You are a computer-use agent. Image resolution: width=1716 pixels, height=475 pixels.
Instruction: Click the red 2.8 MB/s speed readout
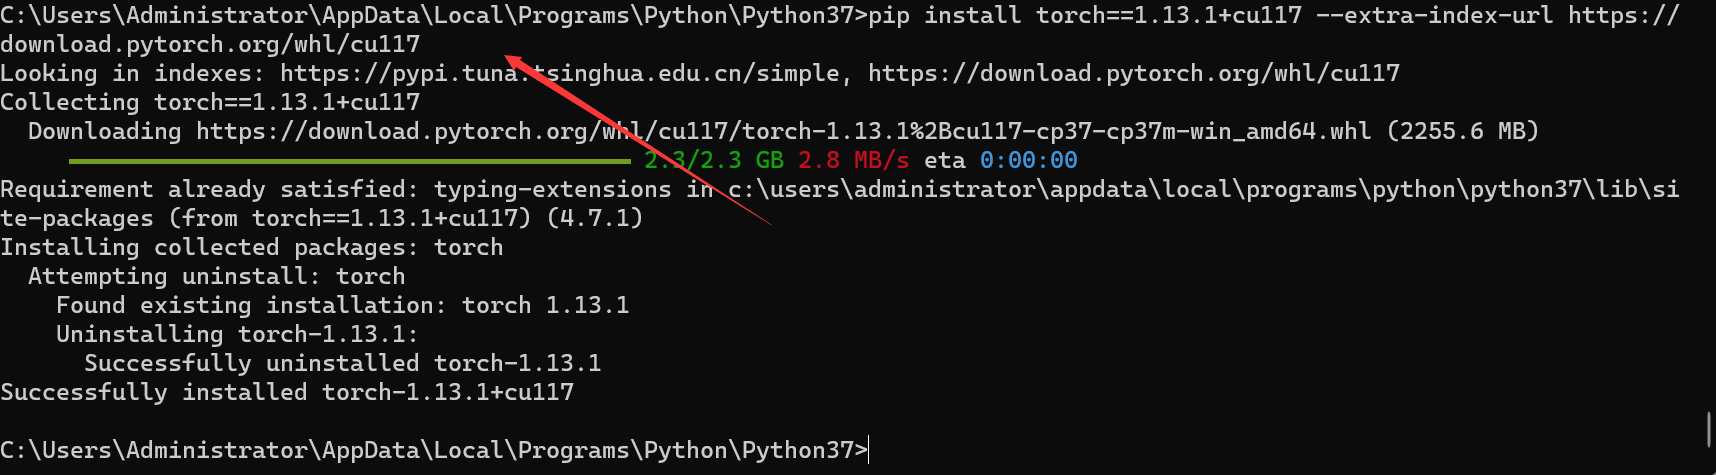click(x=853, y=160)
